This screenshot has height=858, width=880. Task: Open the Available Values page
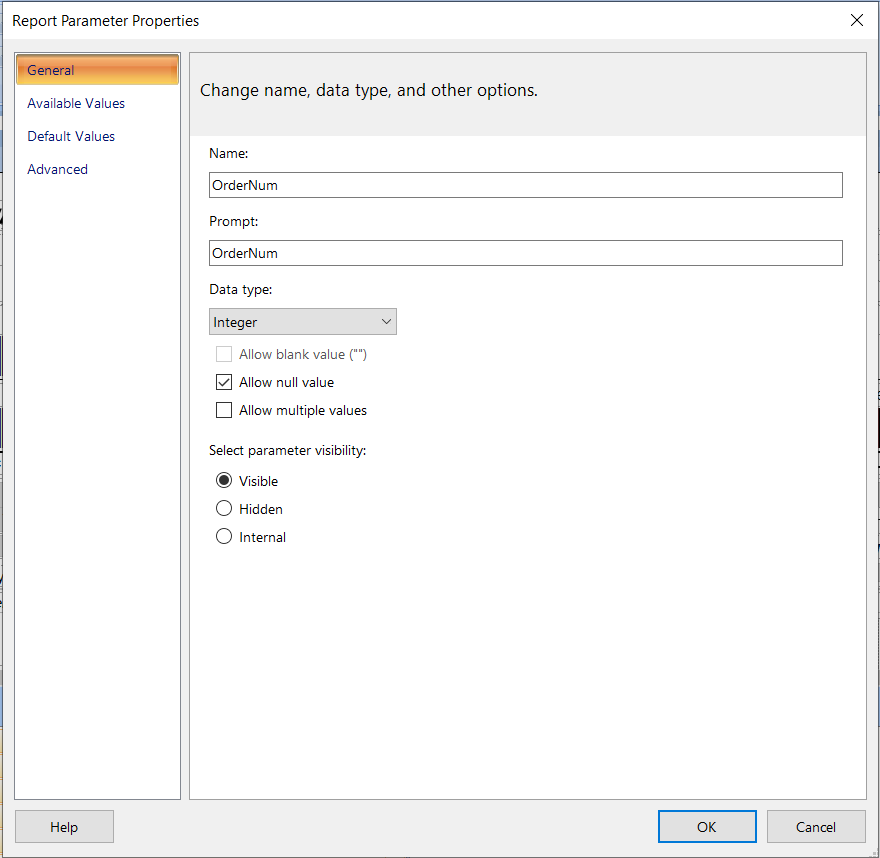coord(76,103)
